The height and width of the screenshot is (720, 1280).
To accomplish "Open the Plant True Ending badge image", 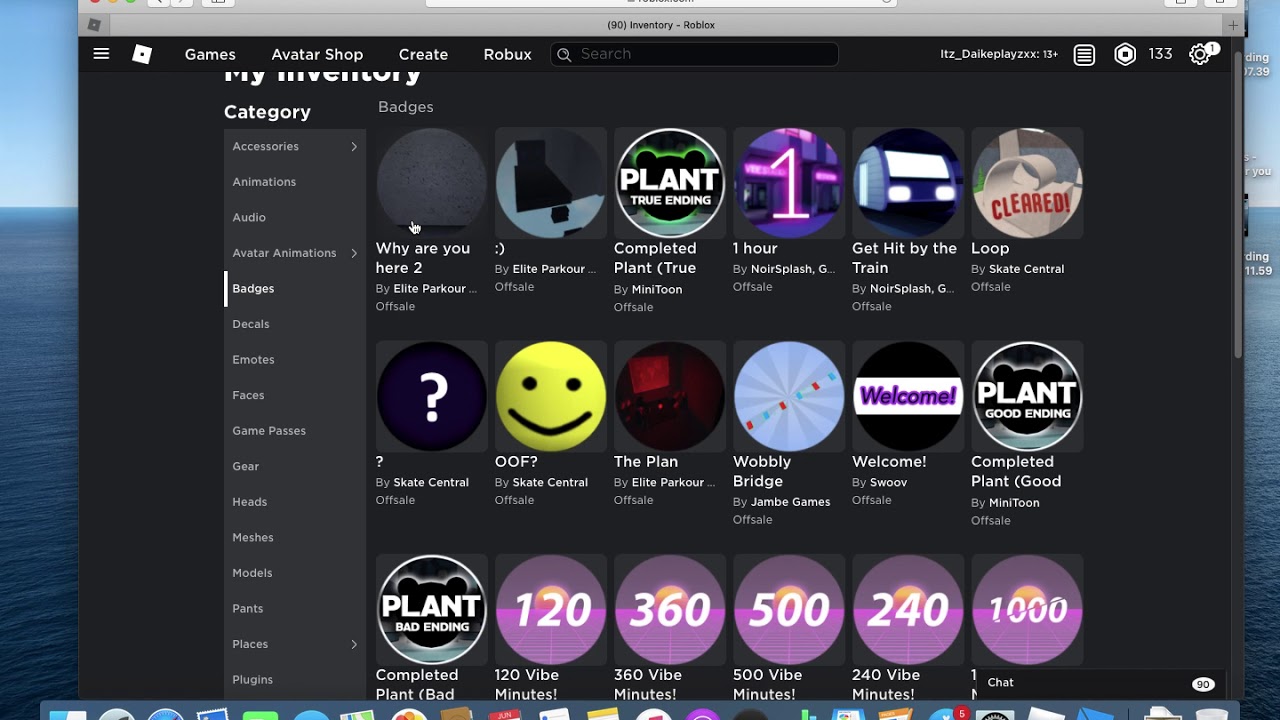I will [670, 183].
